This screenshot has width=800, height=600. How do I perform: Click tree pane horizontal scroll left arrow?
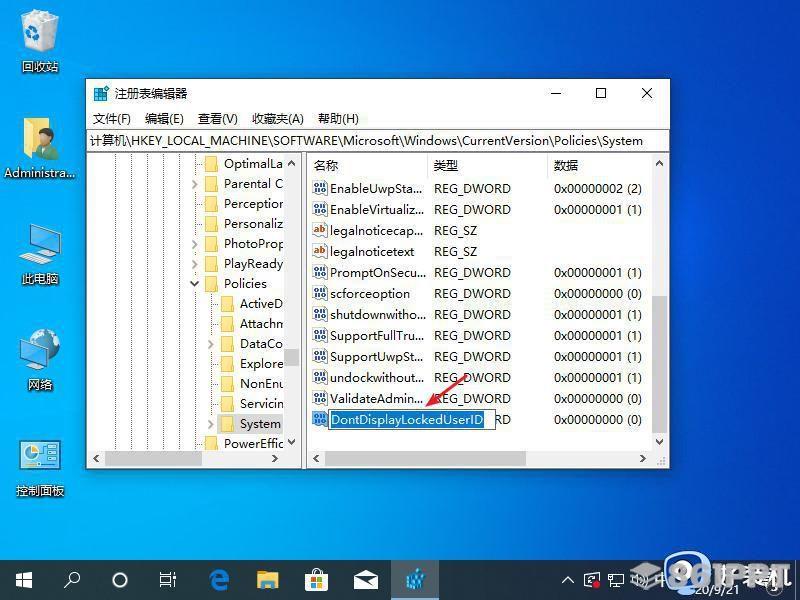pyautogui.click(x=96, y=459)
